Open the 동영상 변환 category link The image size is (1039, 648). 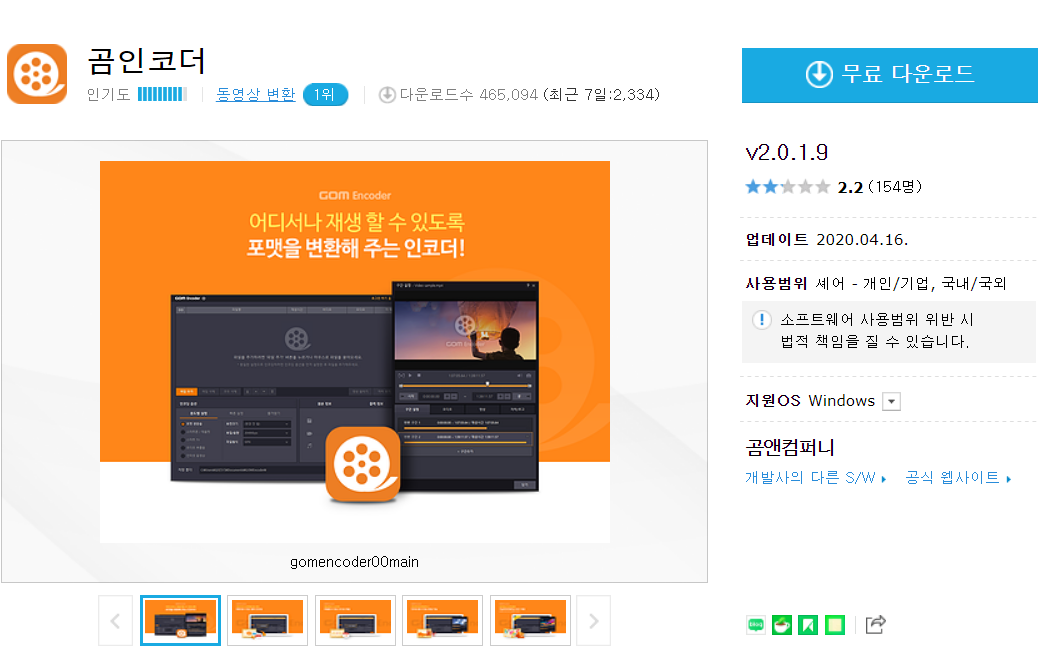(256, 95)
